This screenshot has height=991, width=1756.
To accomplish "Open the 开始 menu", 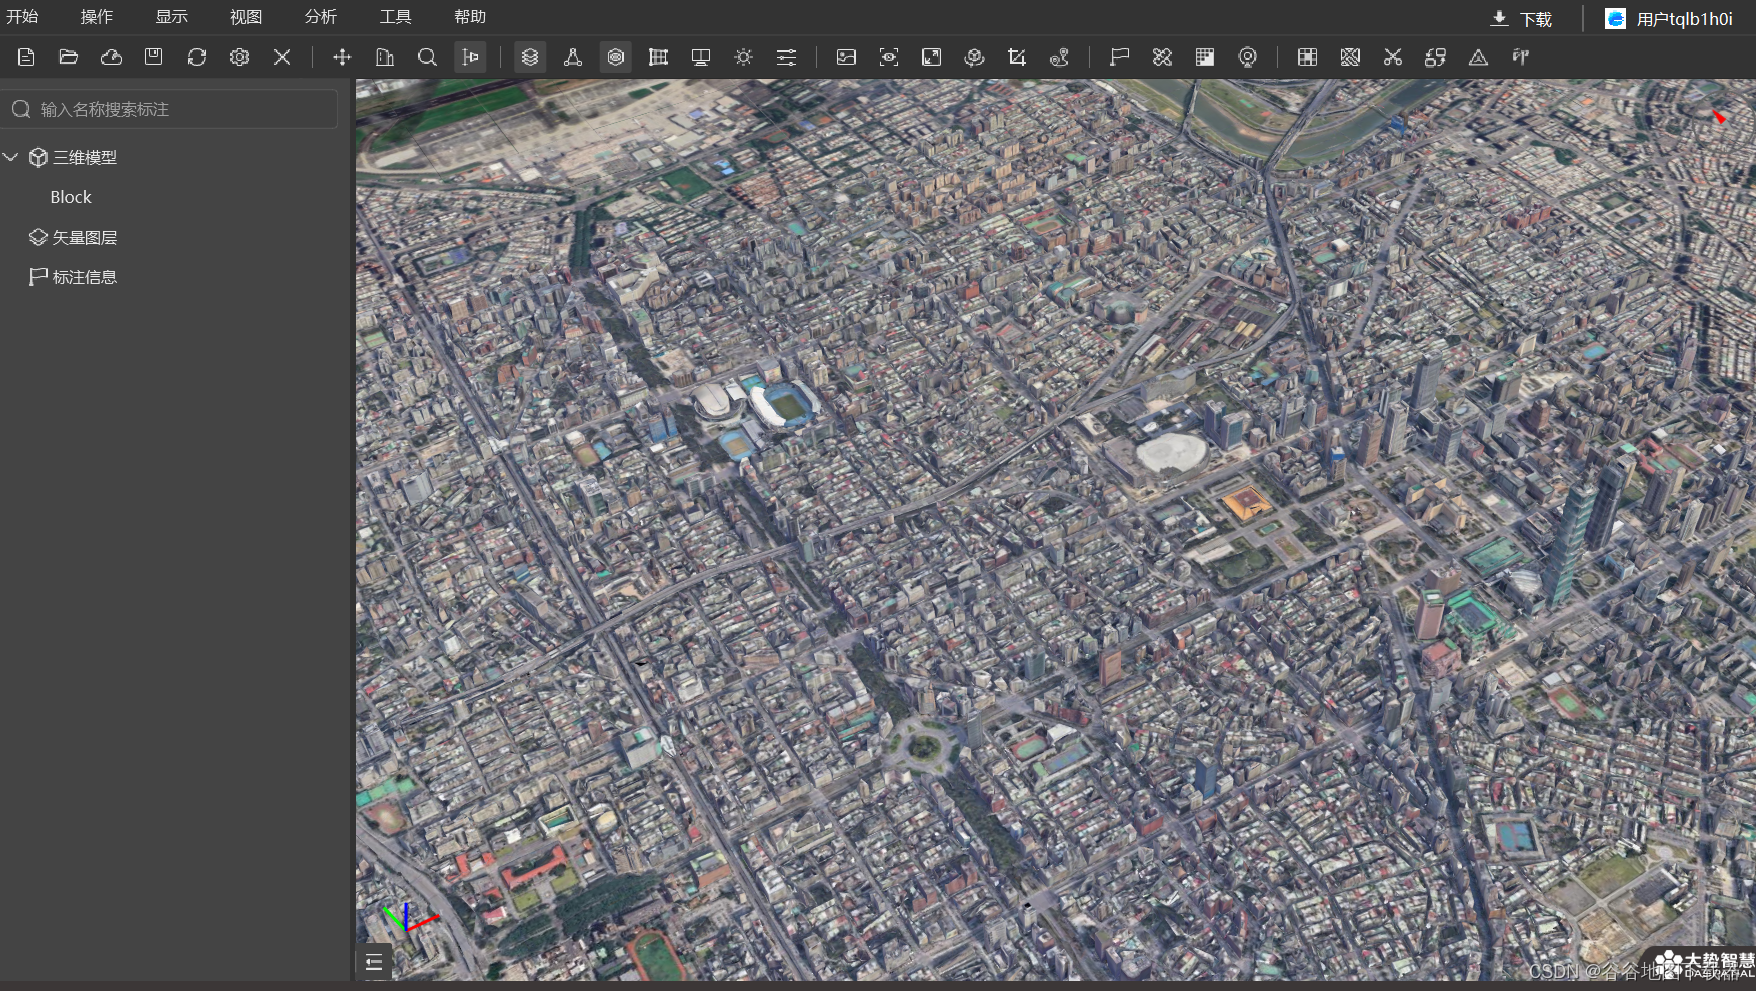I will point(22,17).
